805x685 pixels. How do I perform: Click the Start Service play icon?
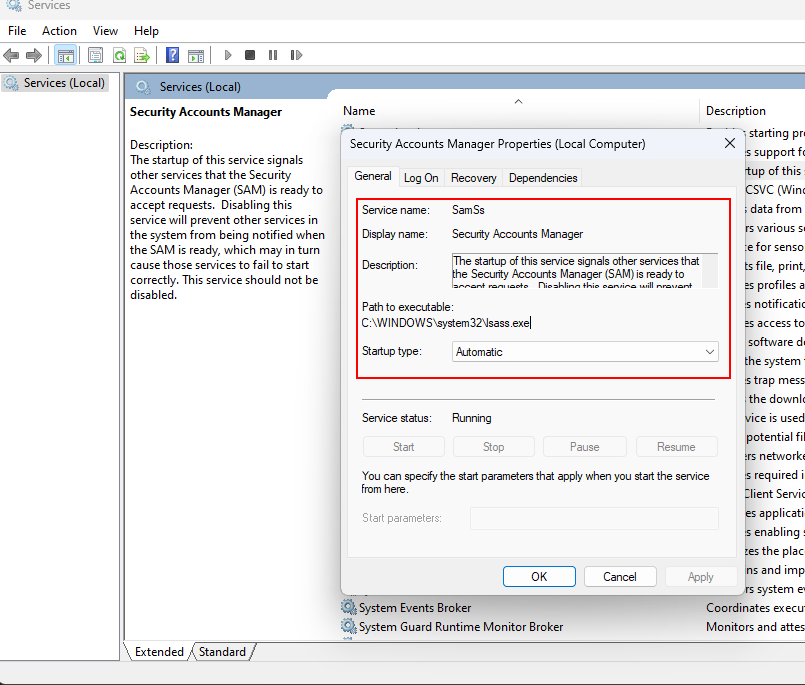[x=228, y=55]
